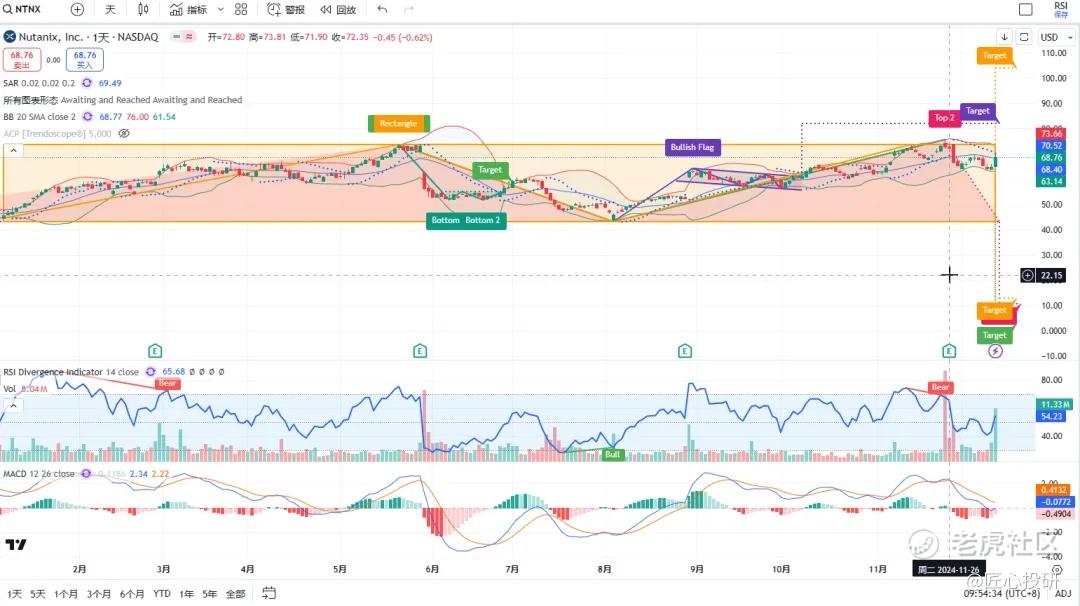The width and height of the screenshot is (1080, 606).
Task: Click plus icon next to 22.15 price
Action: tap(1028, 275)
